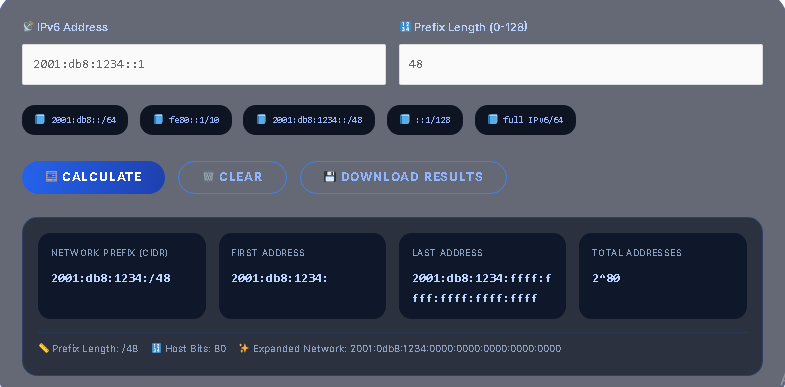Screen dimensions: 785x387
Task: Select the First Address value 2001:db8:1234:
Action: pyautogui.click(x=279, y=278)
